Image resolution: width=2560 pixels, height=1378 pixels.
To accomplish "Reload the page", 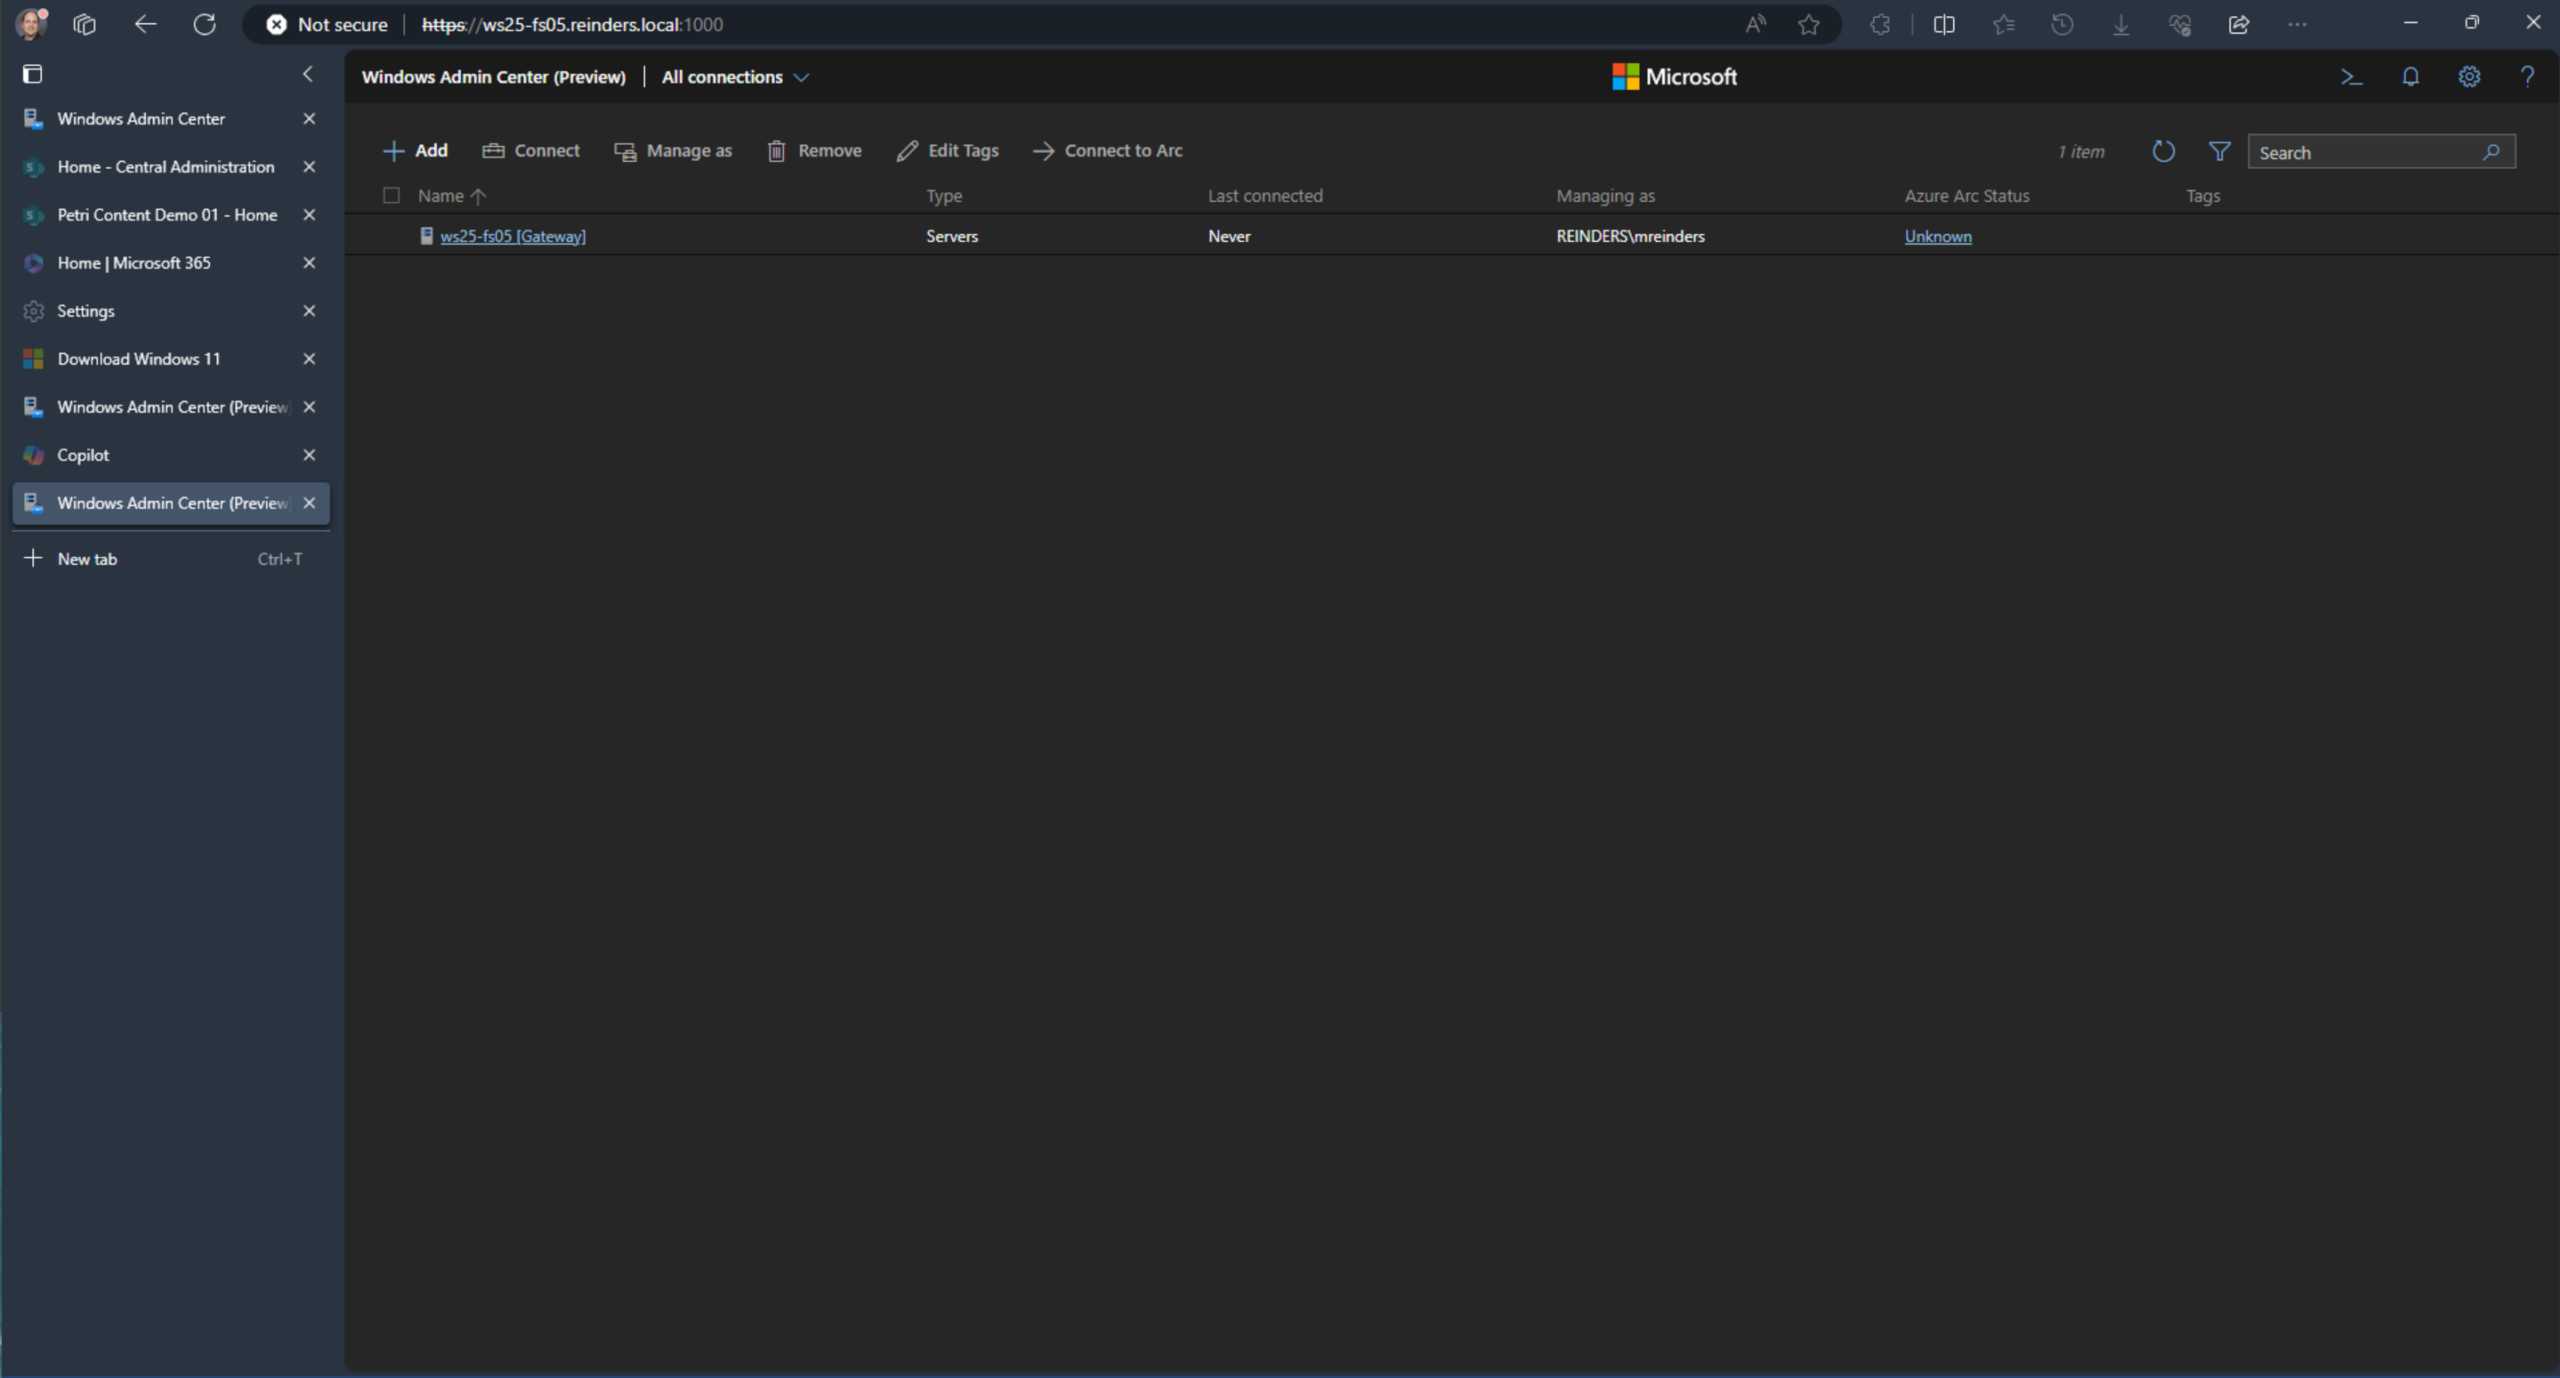I will (x=204, y=24).
